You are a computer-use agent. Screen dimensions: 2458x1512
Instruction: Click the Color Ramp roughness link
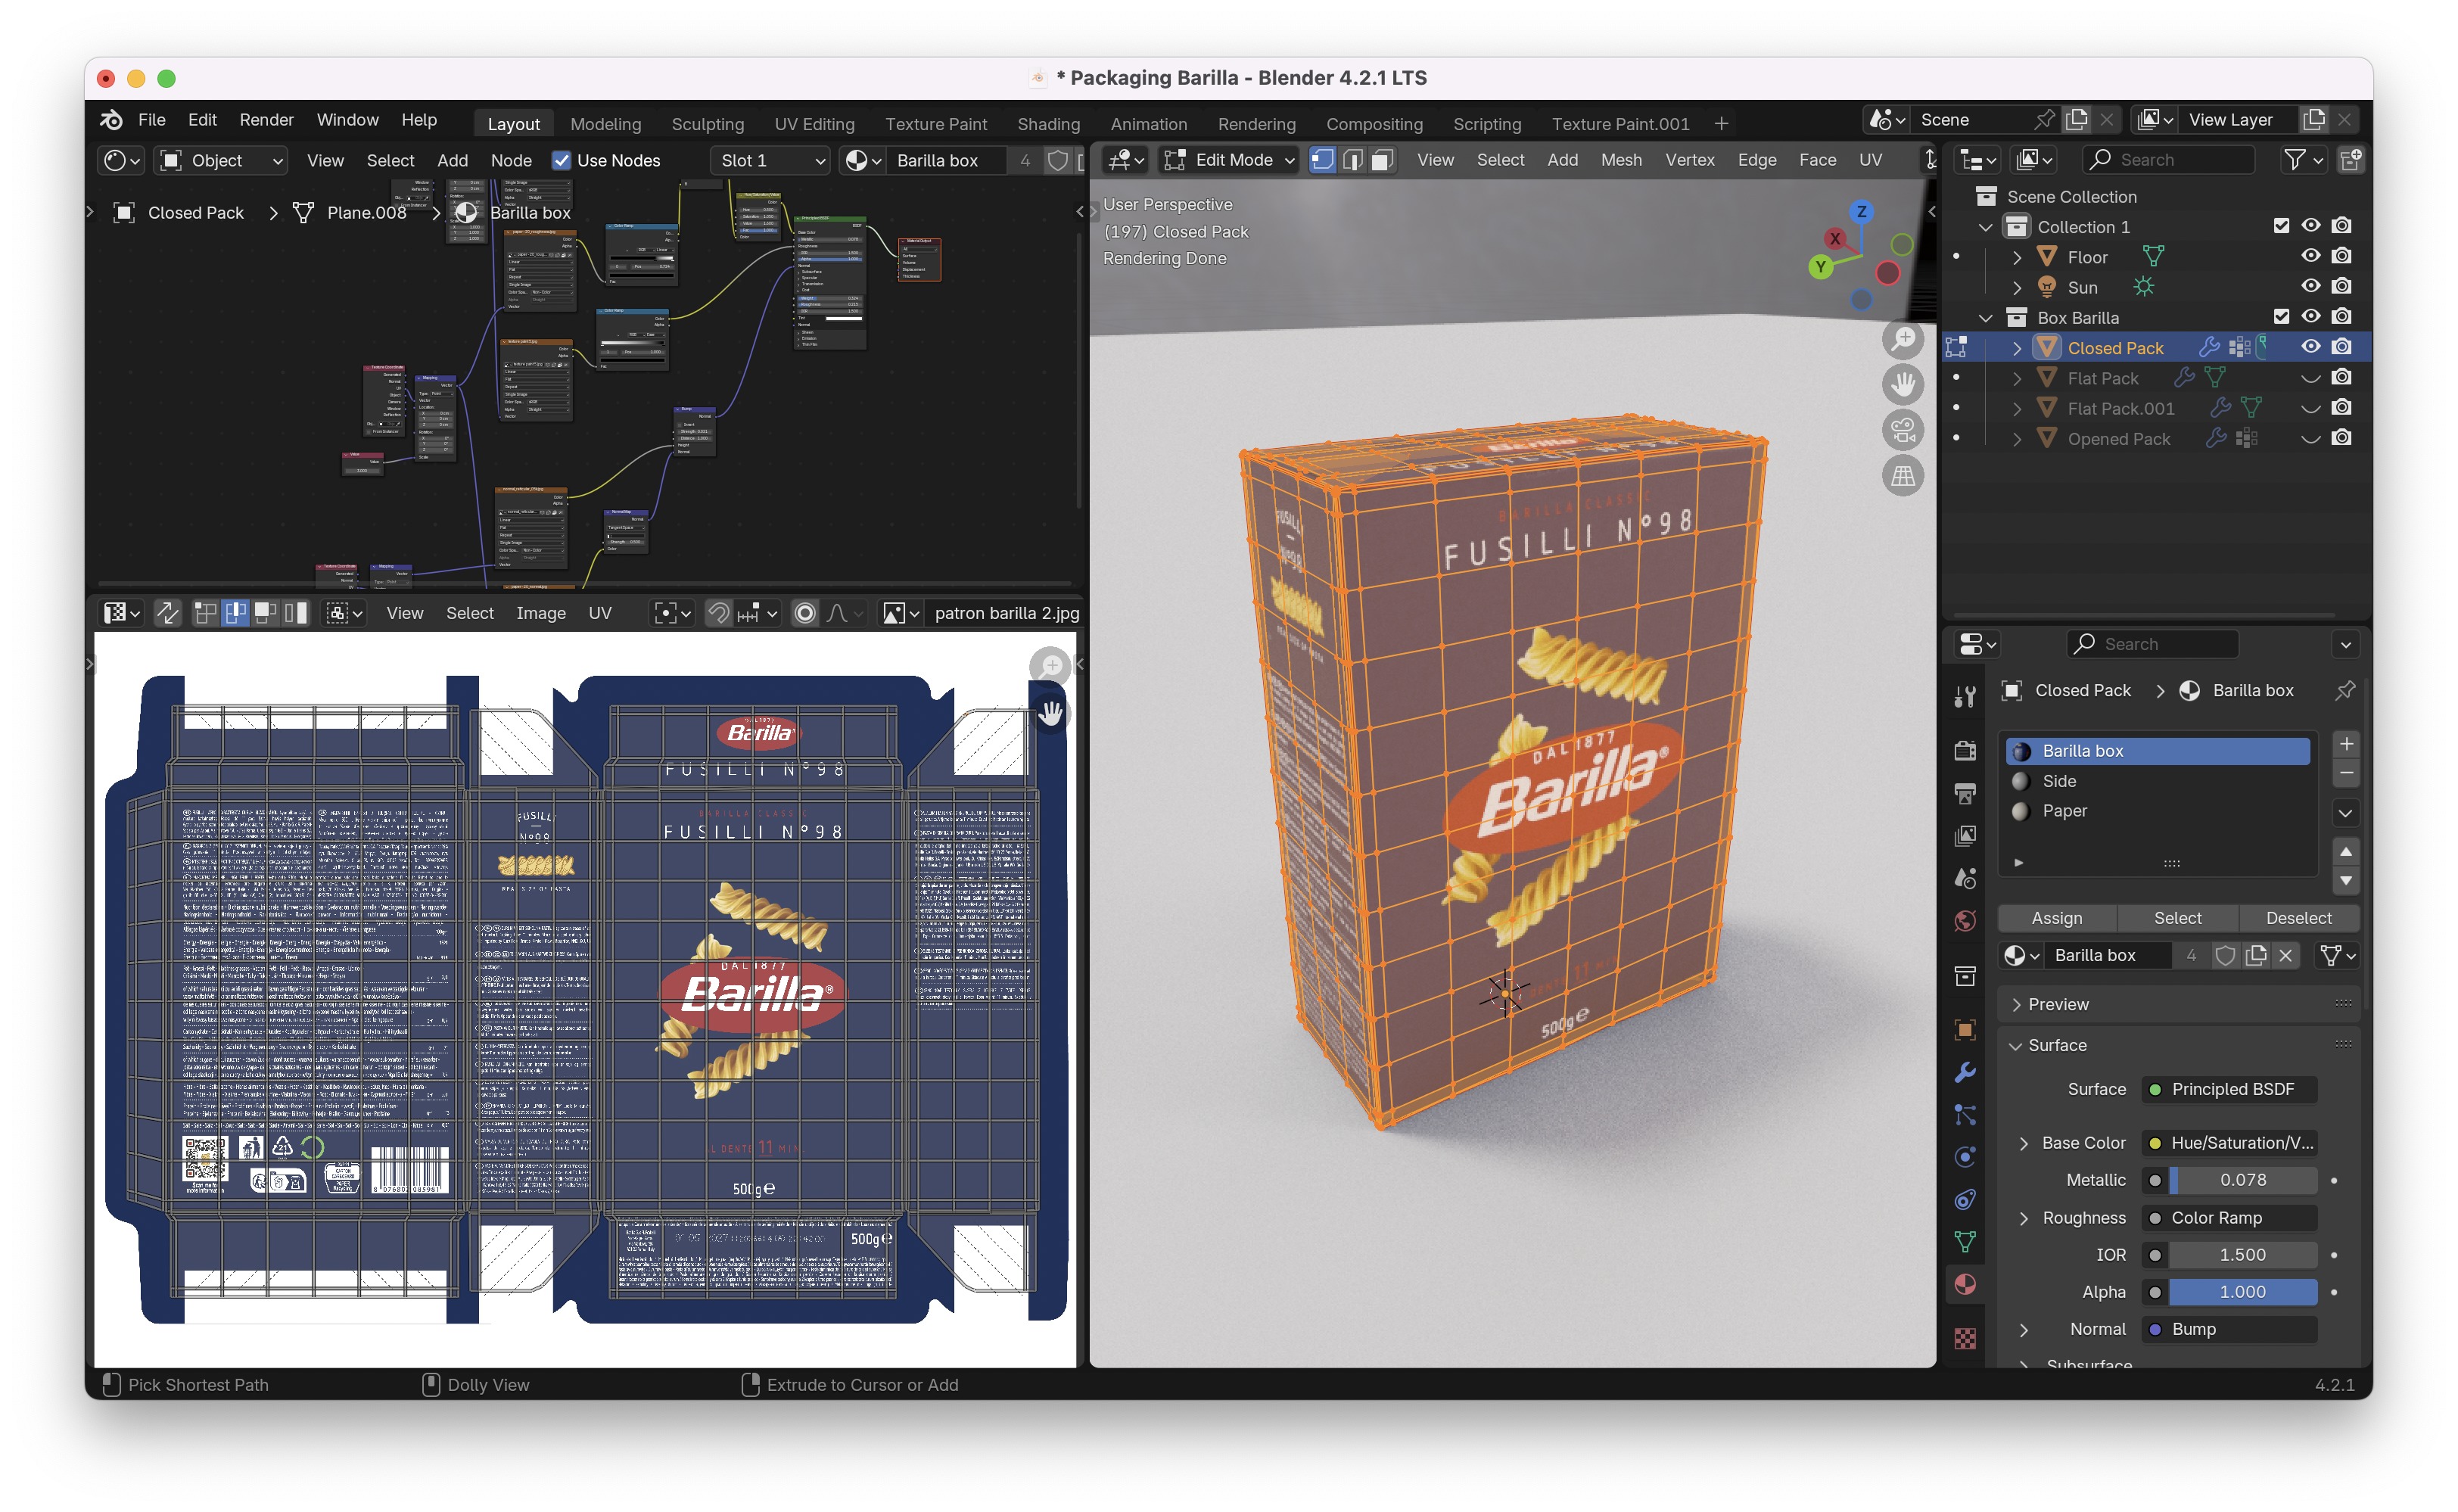point(2229,1218)
